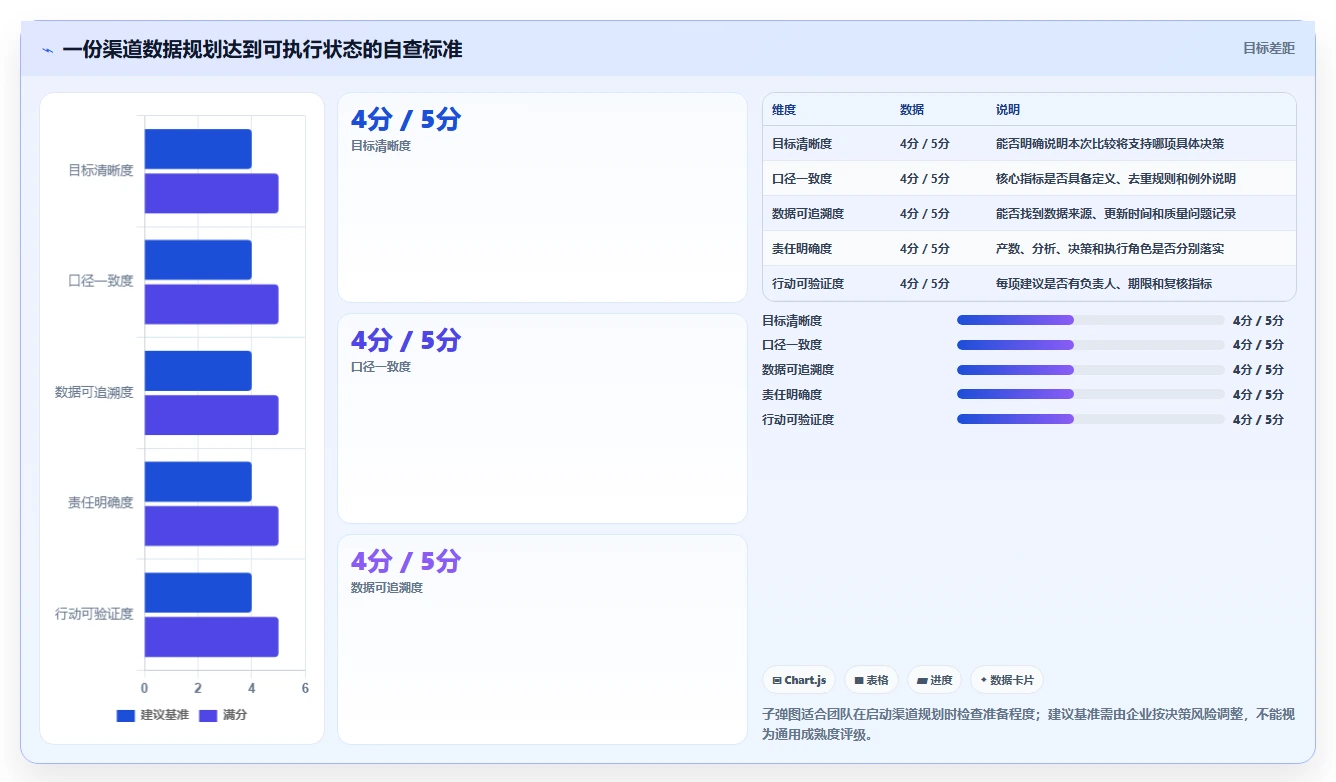The height and width of the screenshot is (782, 1336).
Task: Click the purple 满分 bar for 责任明确度
Action: tap(211, 526)
